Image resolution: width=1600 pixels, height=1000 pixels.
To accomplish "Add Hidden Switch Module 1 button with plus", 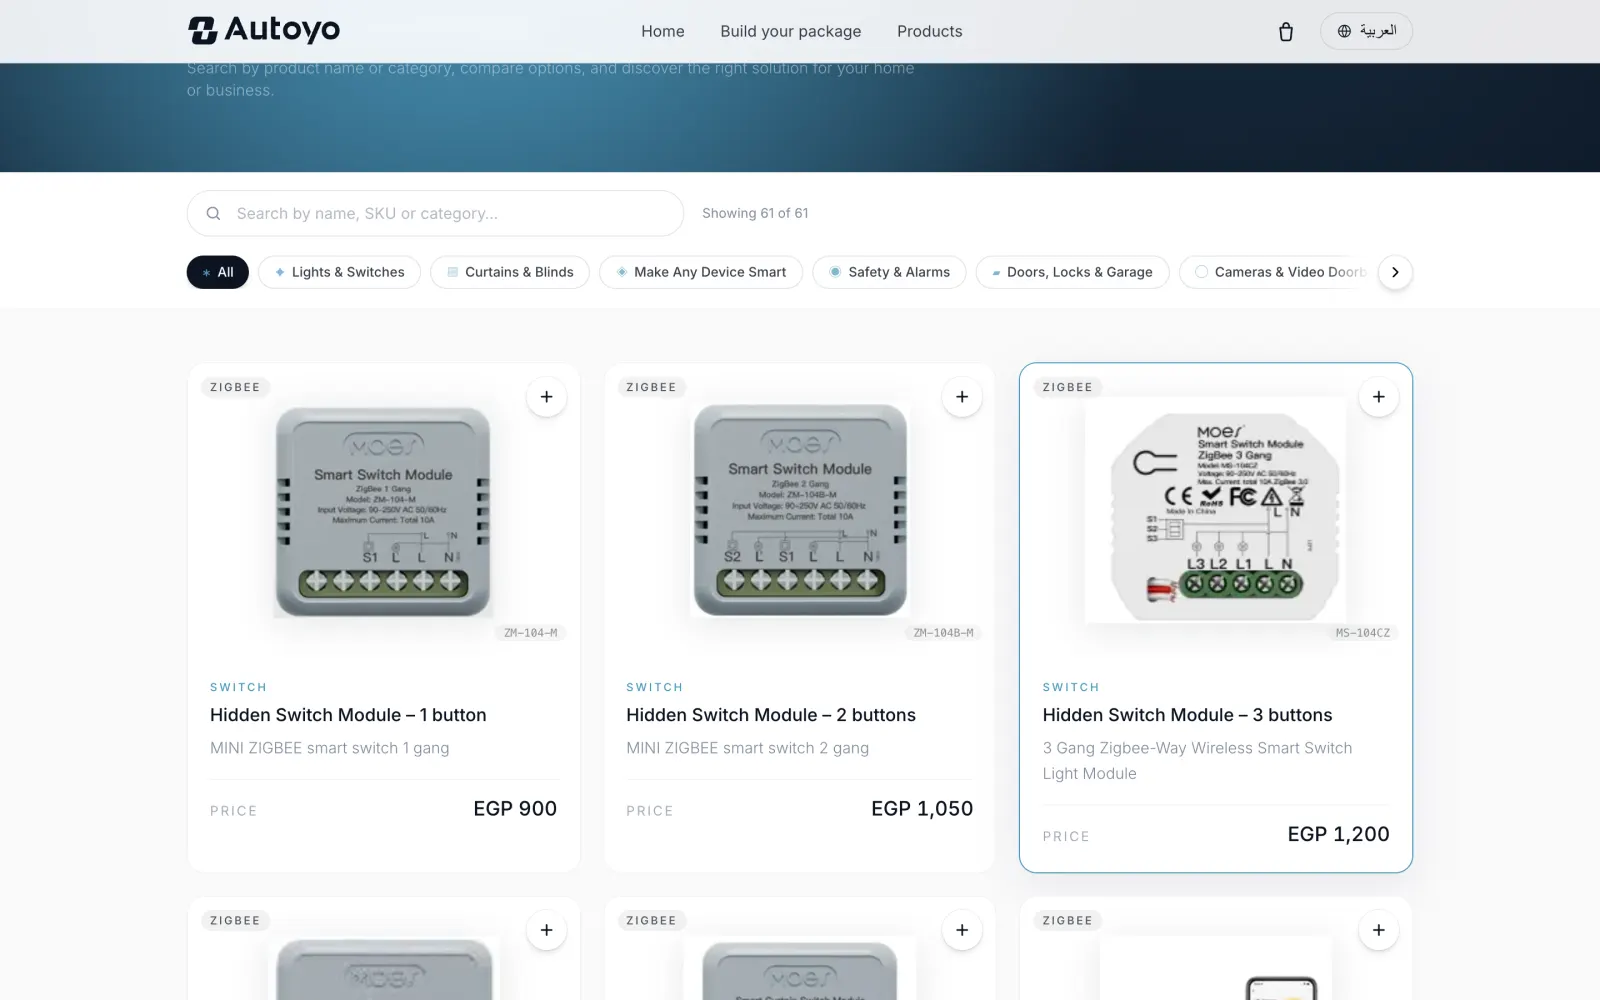I will [546, 397].
